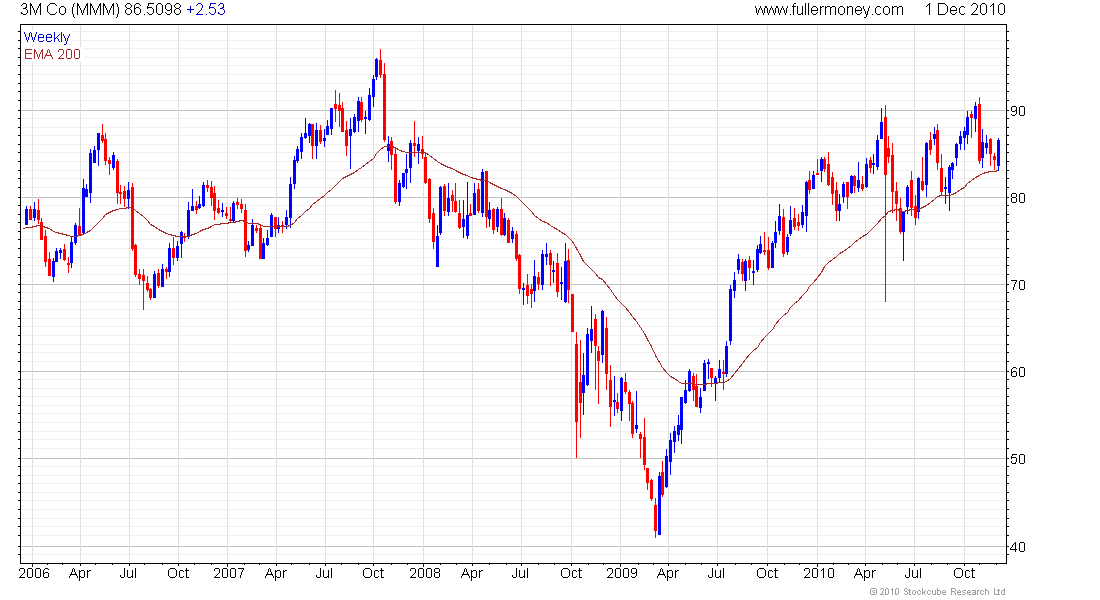Click the Apr label of year 2009
The image size is (1100, 600).
click(x=667, y=573)
